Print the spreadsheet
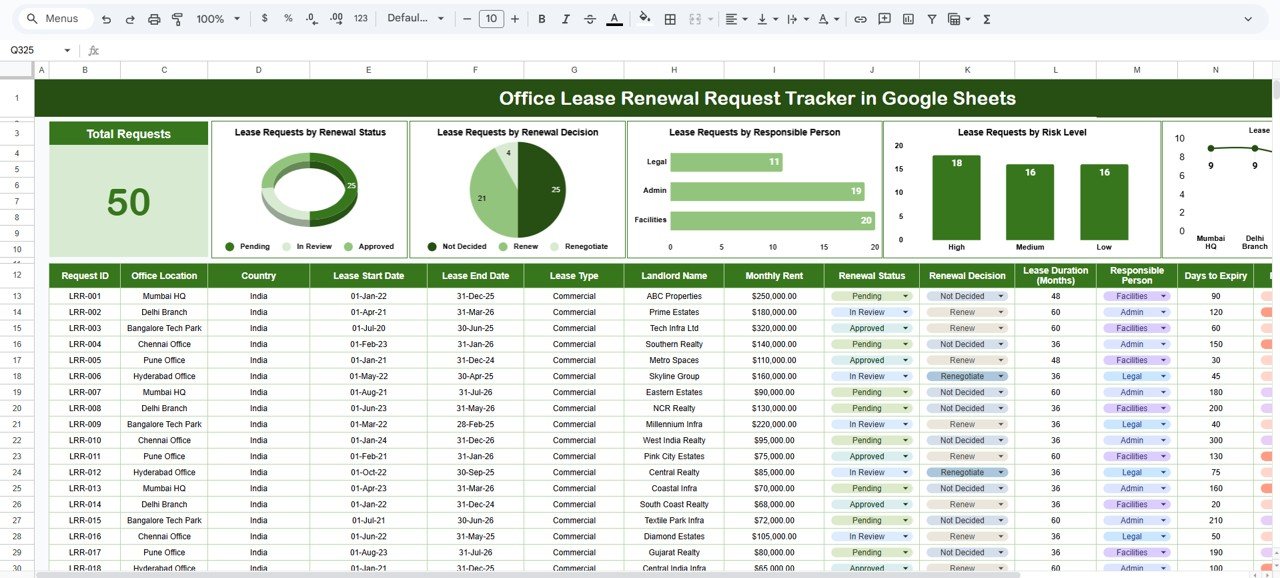The width and height of the screenshot is (1280, 578). [x=152, y=18]
